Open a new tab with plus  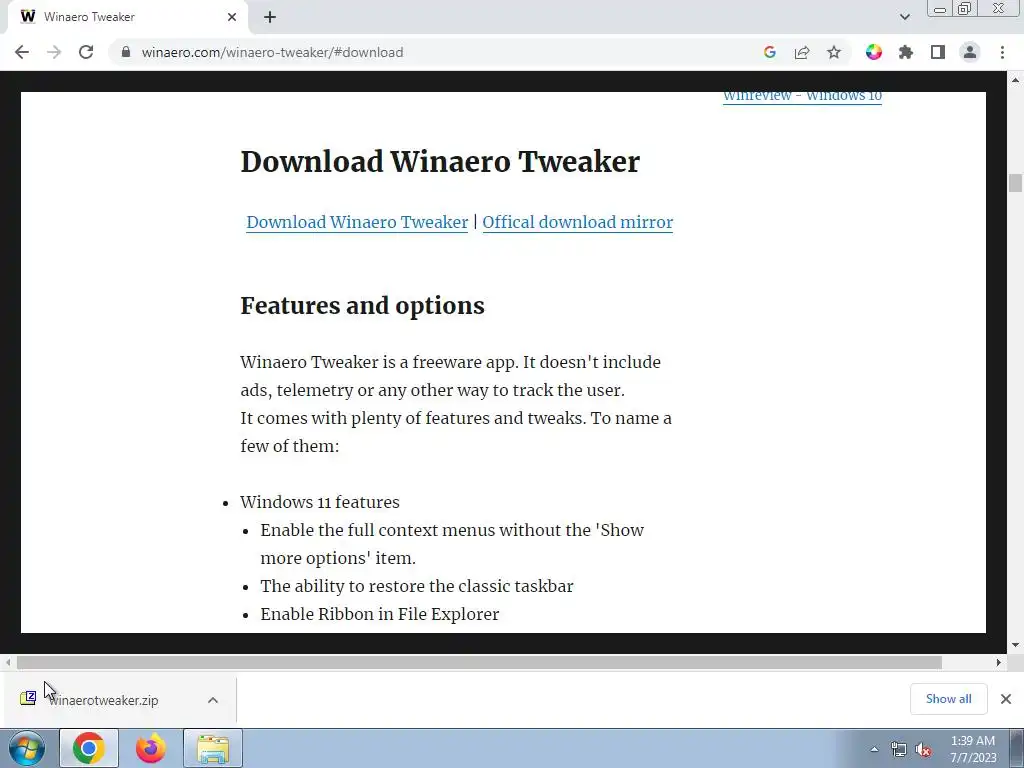point(270,17)
